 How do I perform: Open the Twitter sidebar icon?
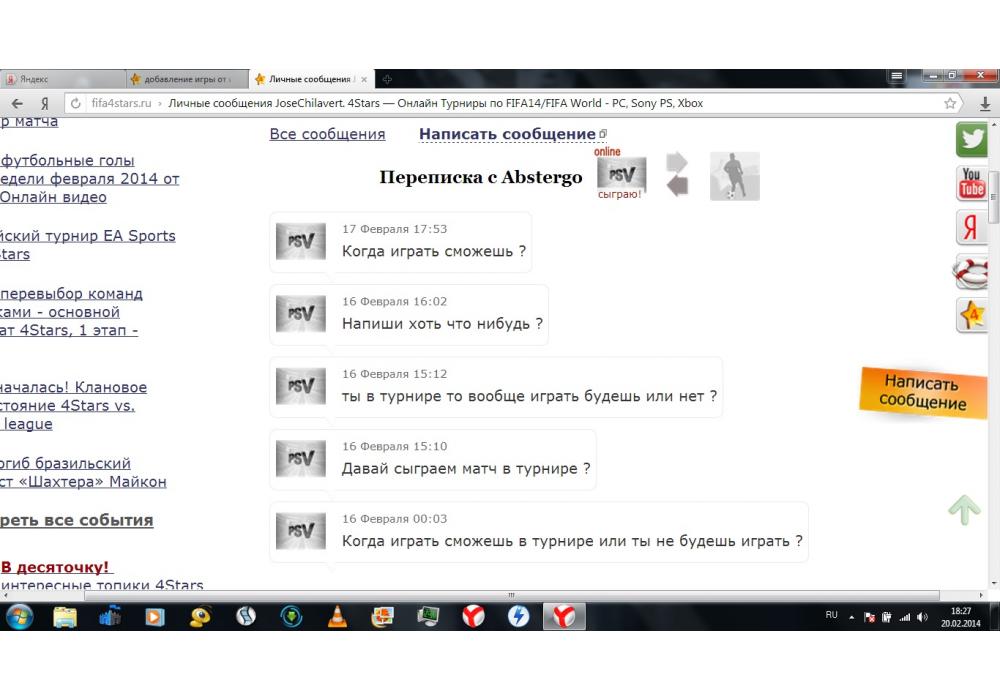coord(971,138)
